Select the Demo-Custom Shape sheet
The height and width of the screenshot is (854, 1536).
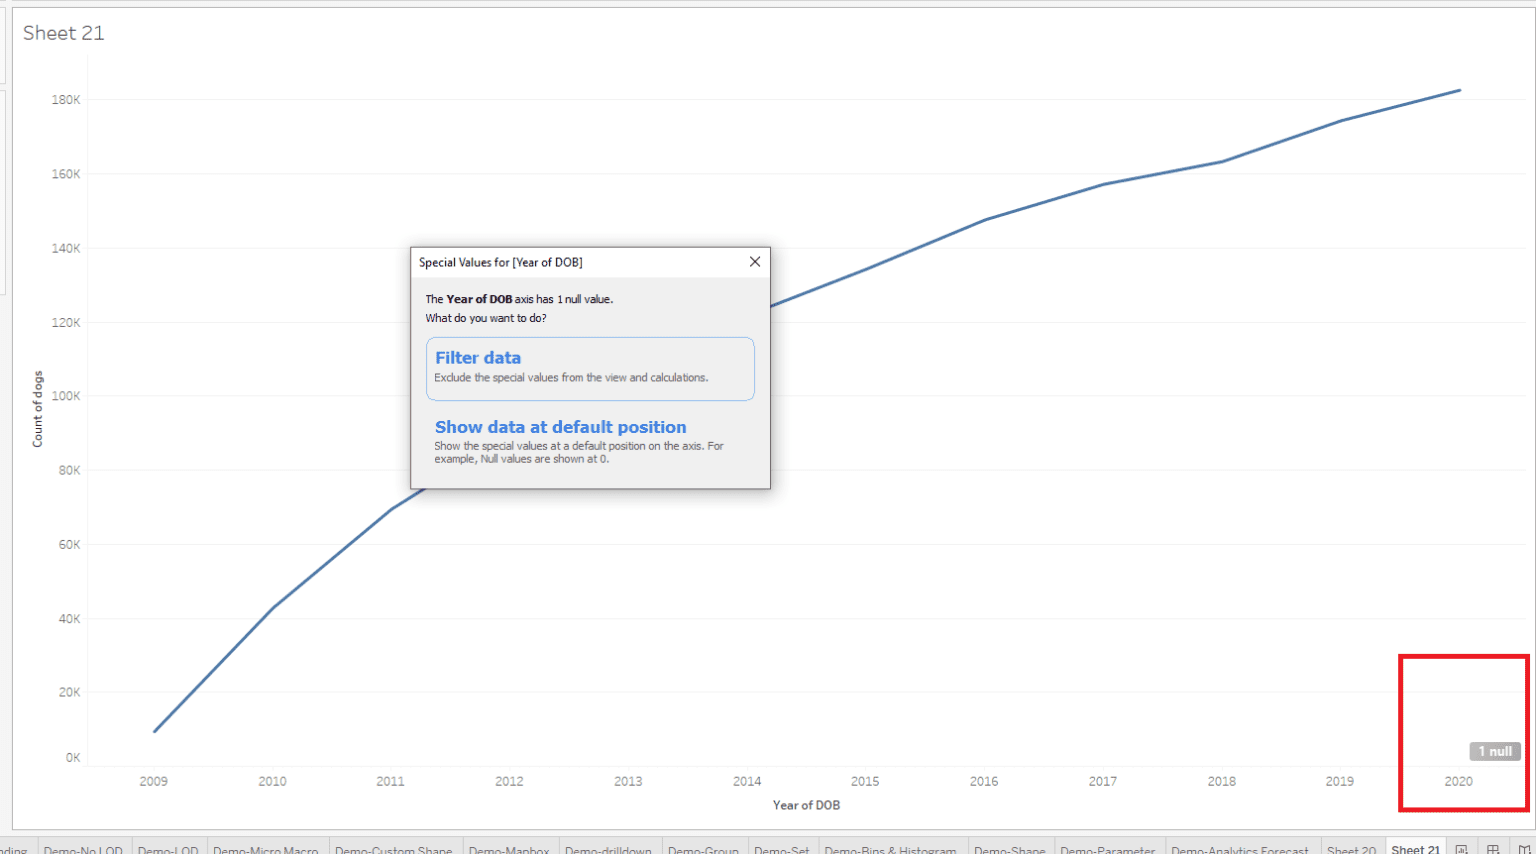coord(395,851)
